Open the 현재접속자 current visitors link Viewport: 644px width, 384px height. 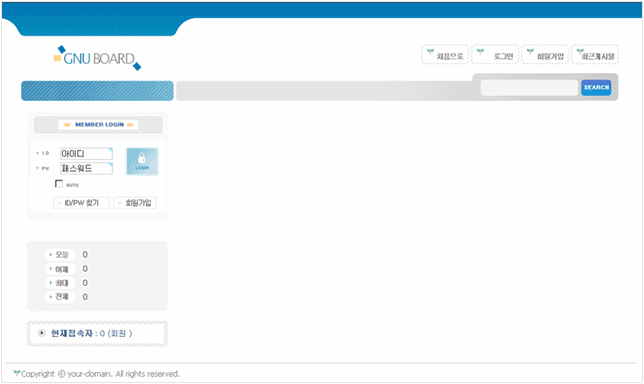click(x=91, y=333)
